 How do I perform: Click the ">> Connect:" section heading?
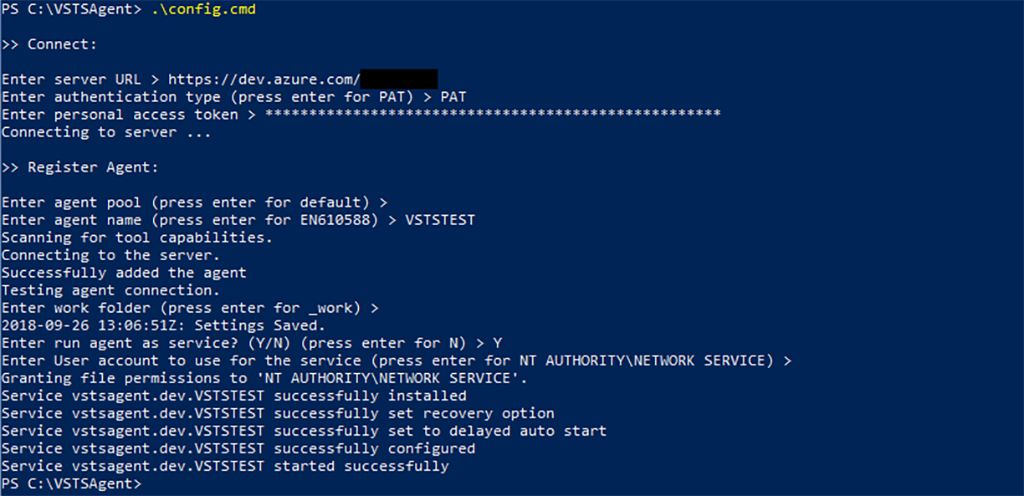click(49, 45)
